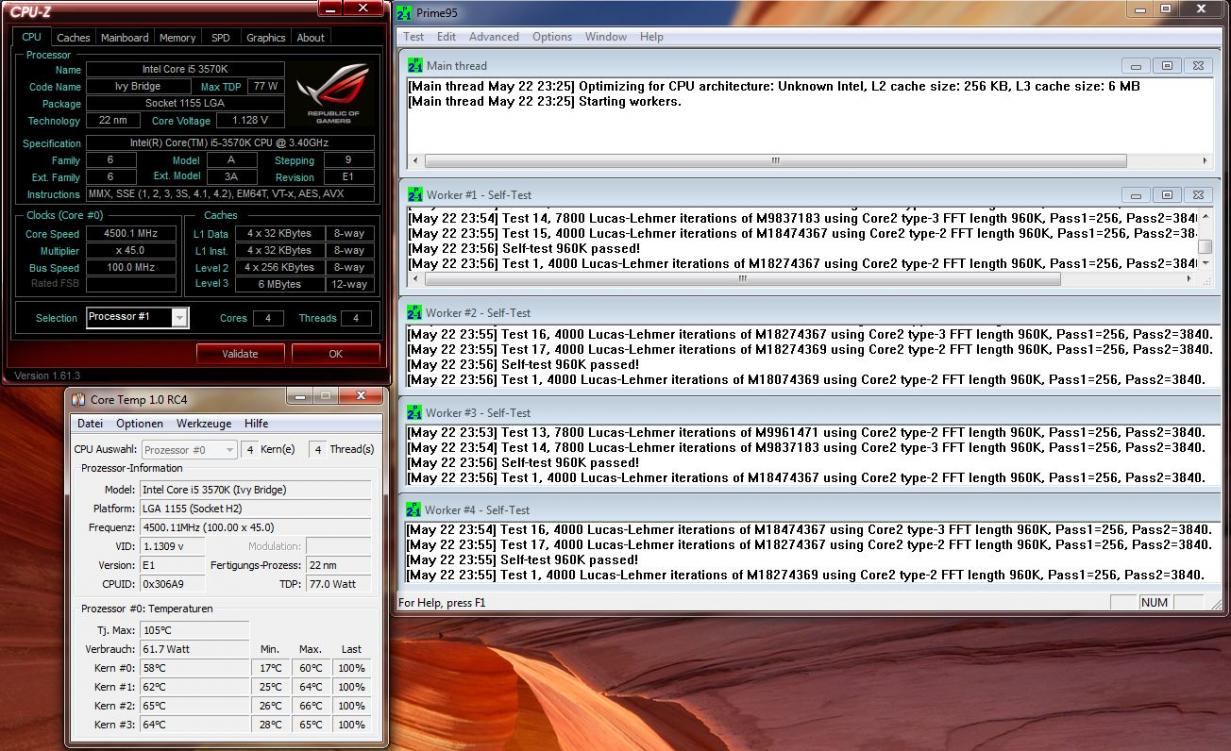Image resolution: width=1231 pixels, height=751 pixels.
Task: Open the Window menu in Prime95
Action: (x=606, y=37)
